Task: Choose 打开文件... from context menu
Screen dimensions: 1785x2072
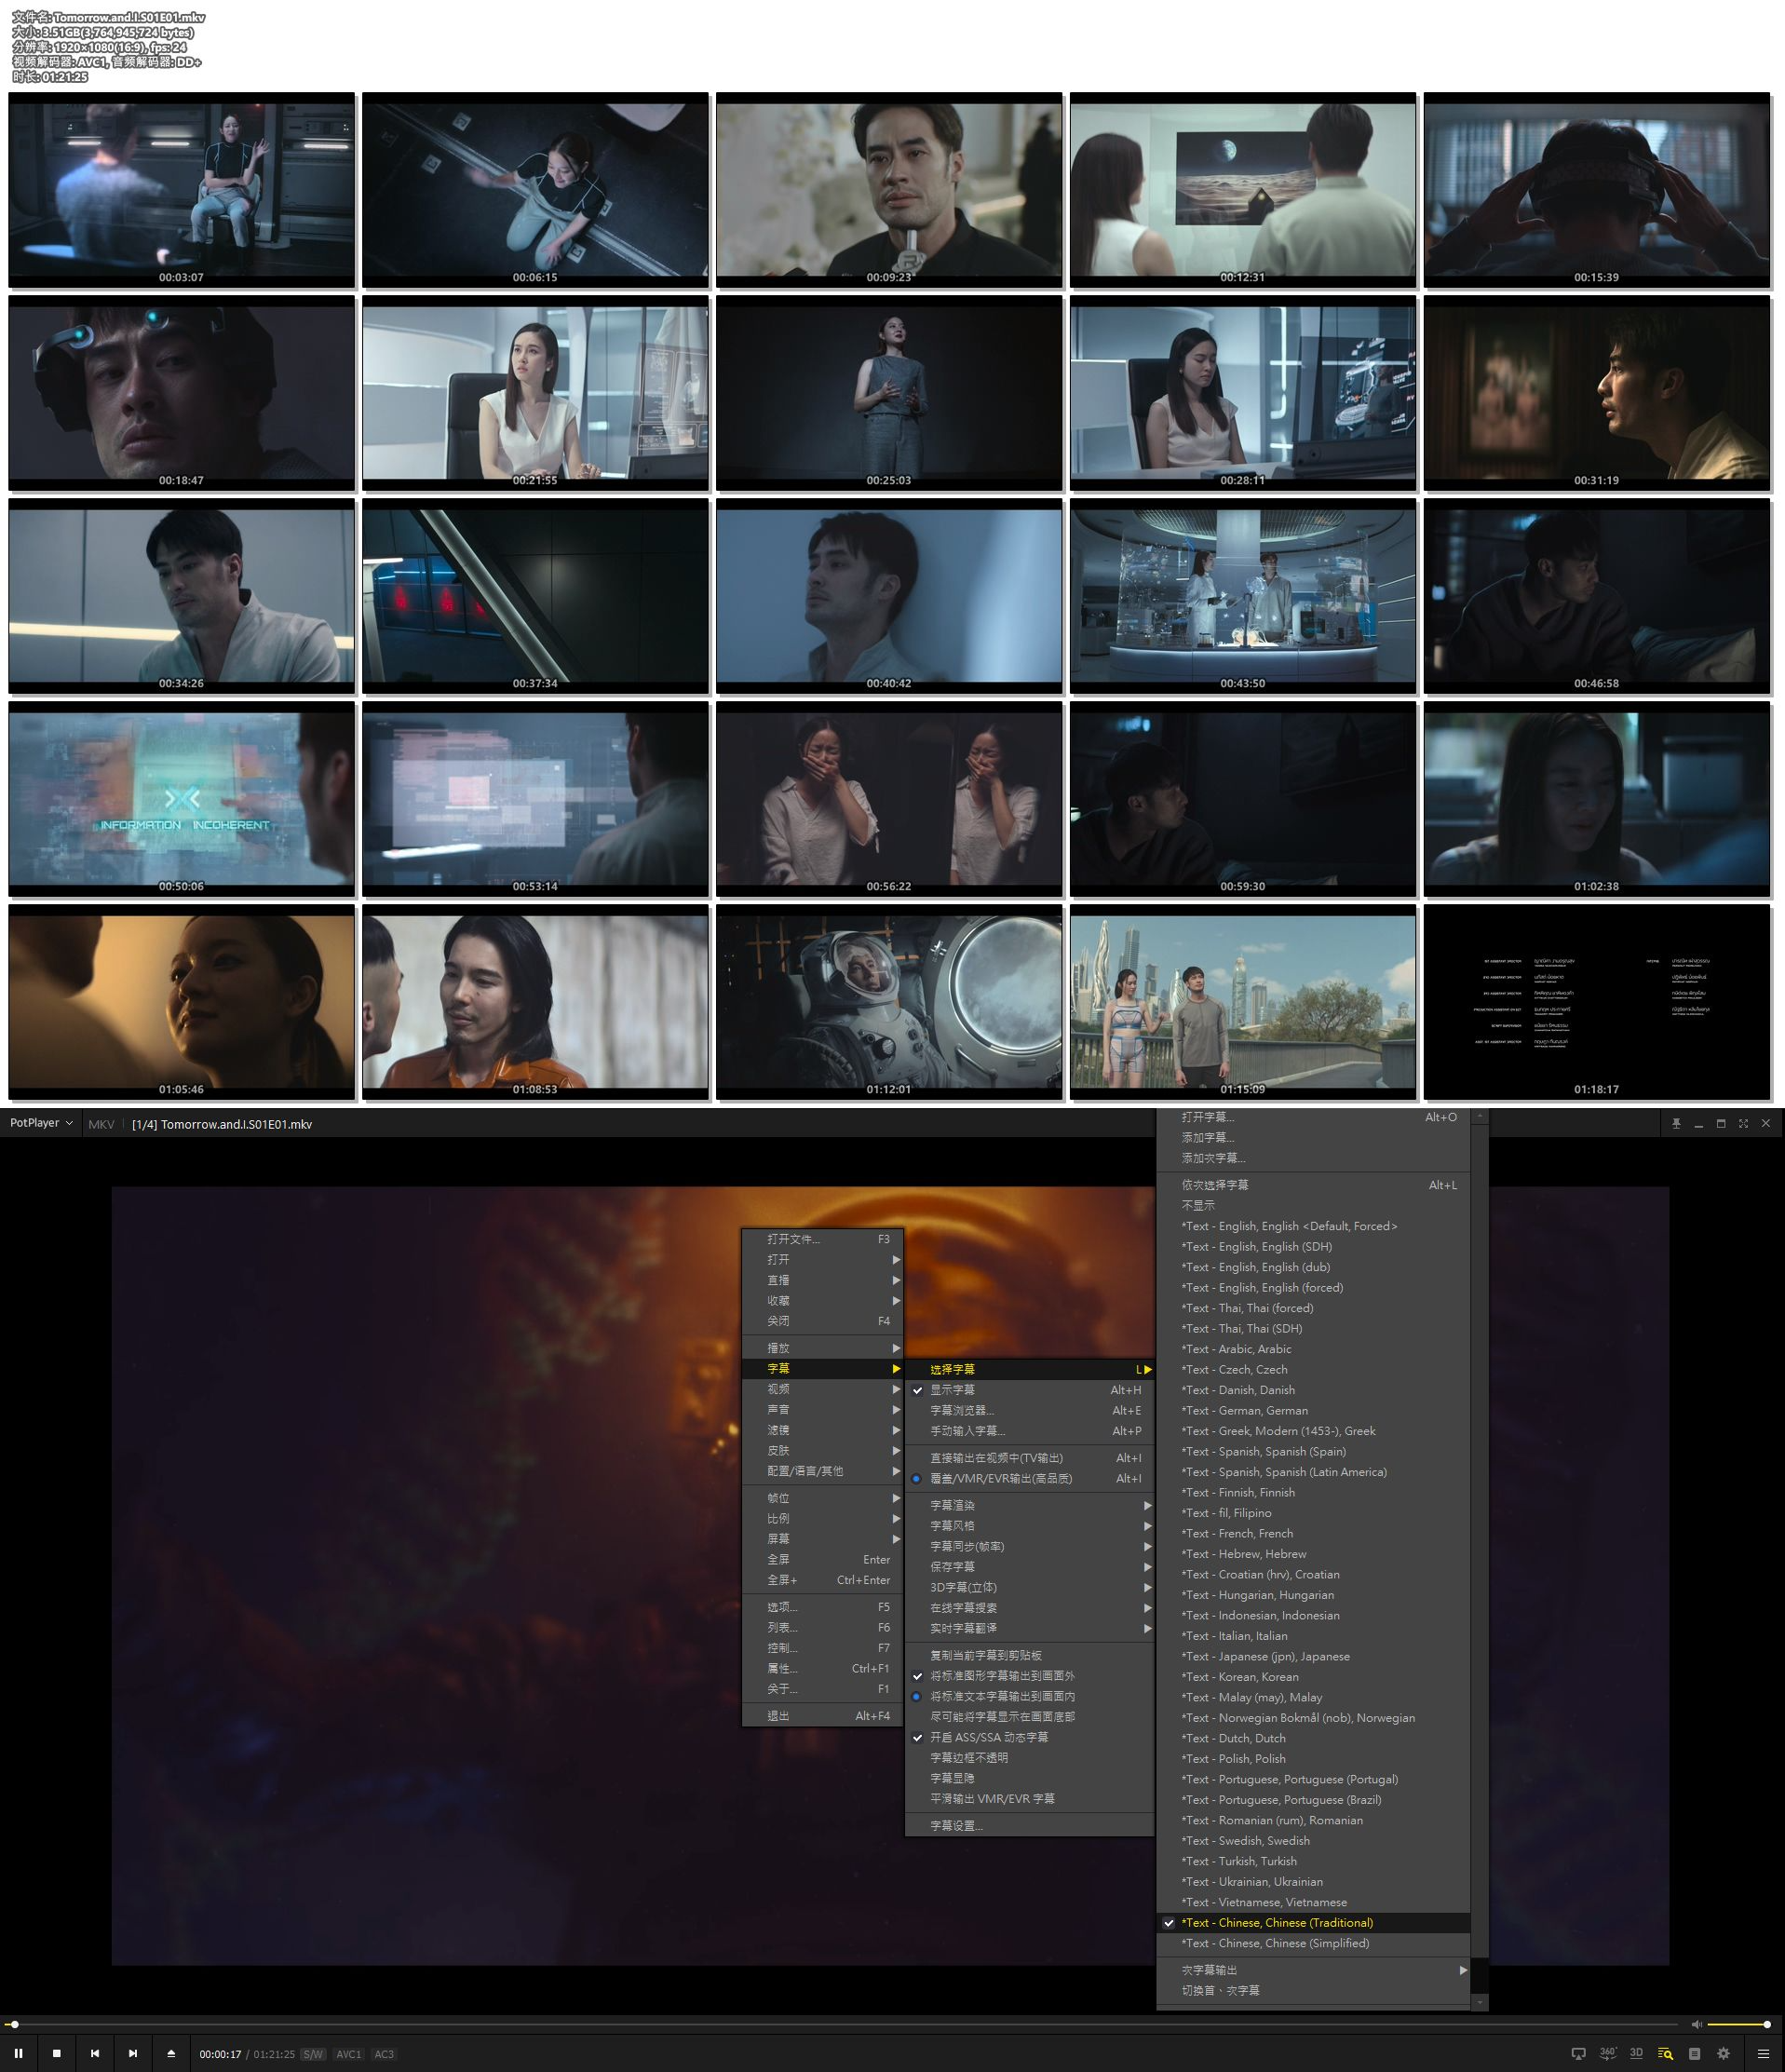Action: [x=822, y=1239]
